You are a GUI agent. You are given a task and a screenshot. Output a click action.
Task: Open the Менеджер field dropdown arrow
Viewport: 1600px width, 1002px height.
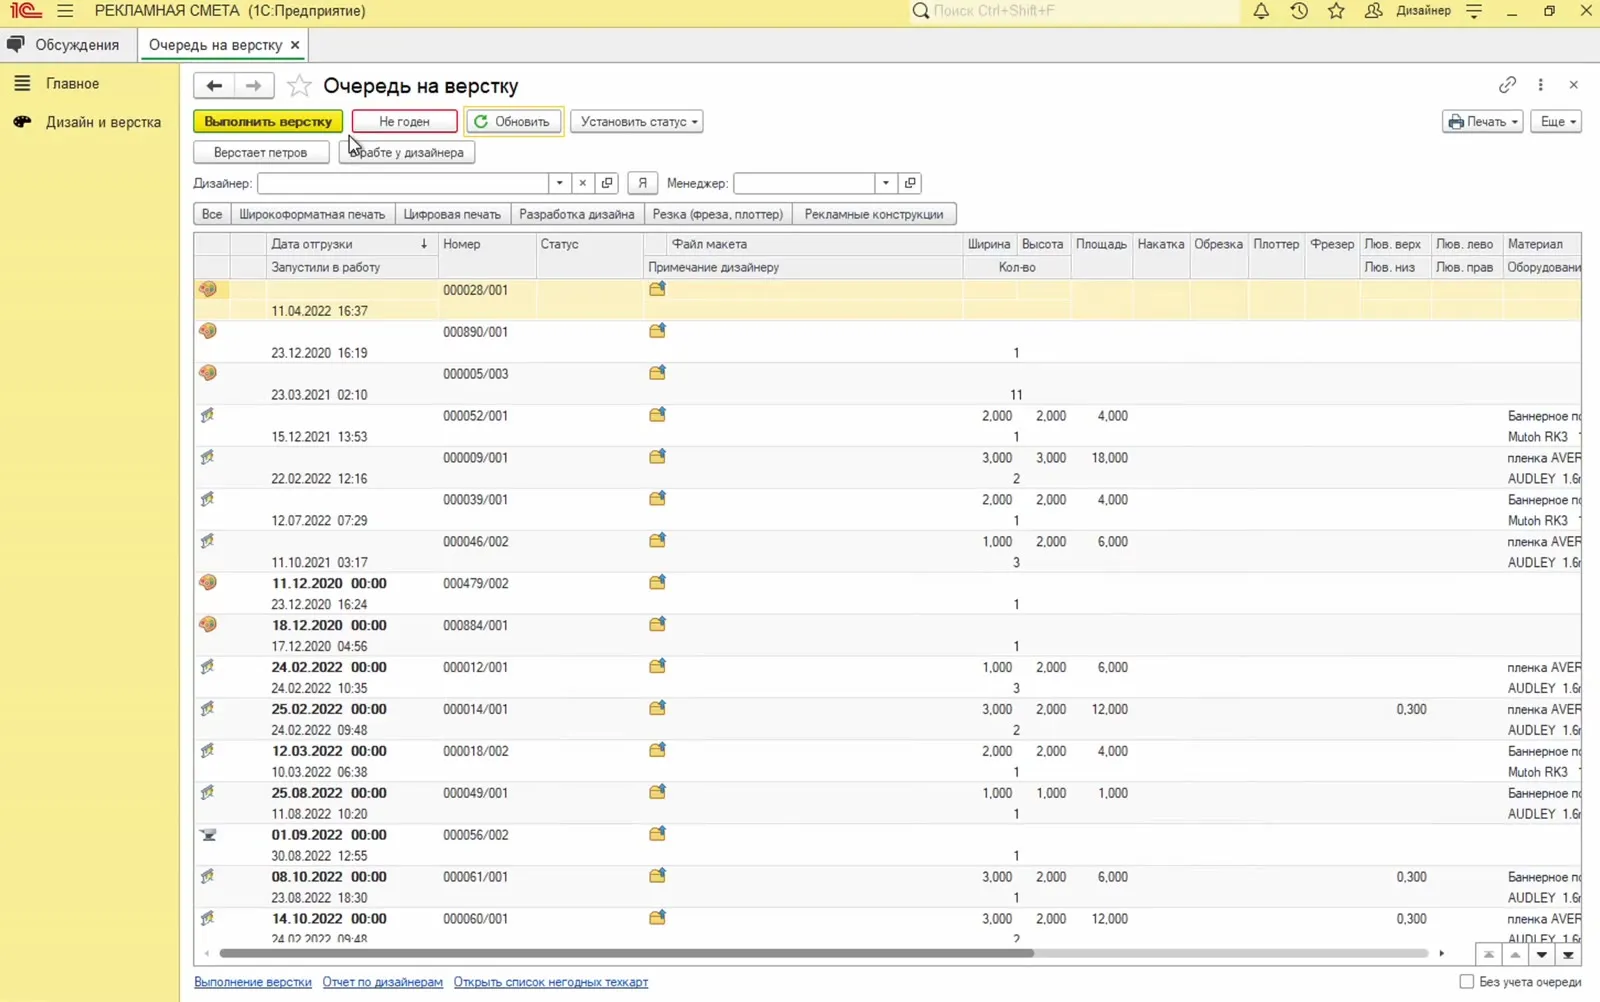(x=885, y=183)
